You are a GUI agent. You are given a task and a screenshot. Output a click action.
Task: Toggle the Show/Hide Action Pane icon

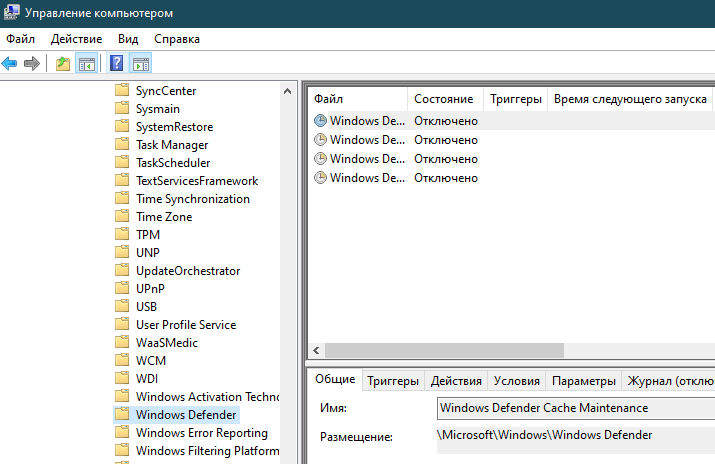pos(140,64)
